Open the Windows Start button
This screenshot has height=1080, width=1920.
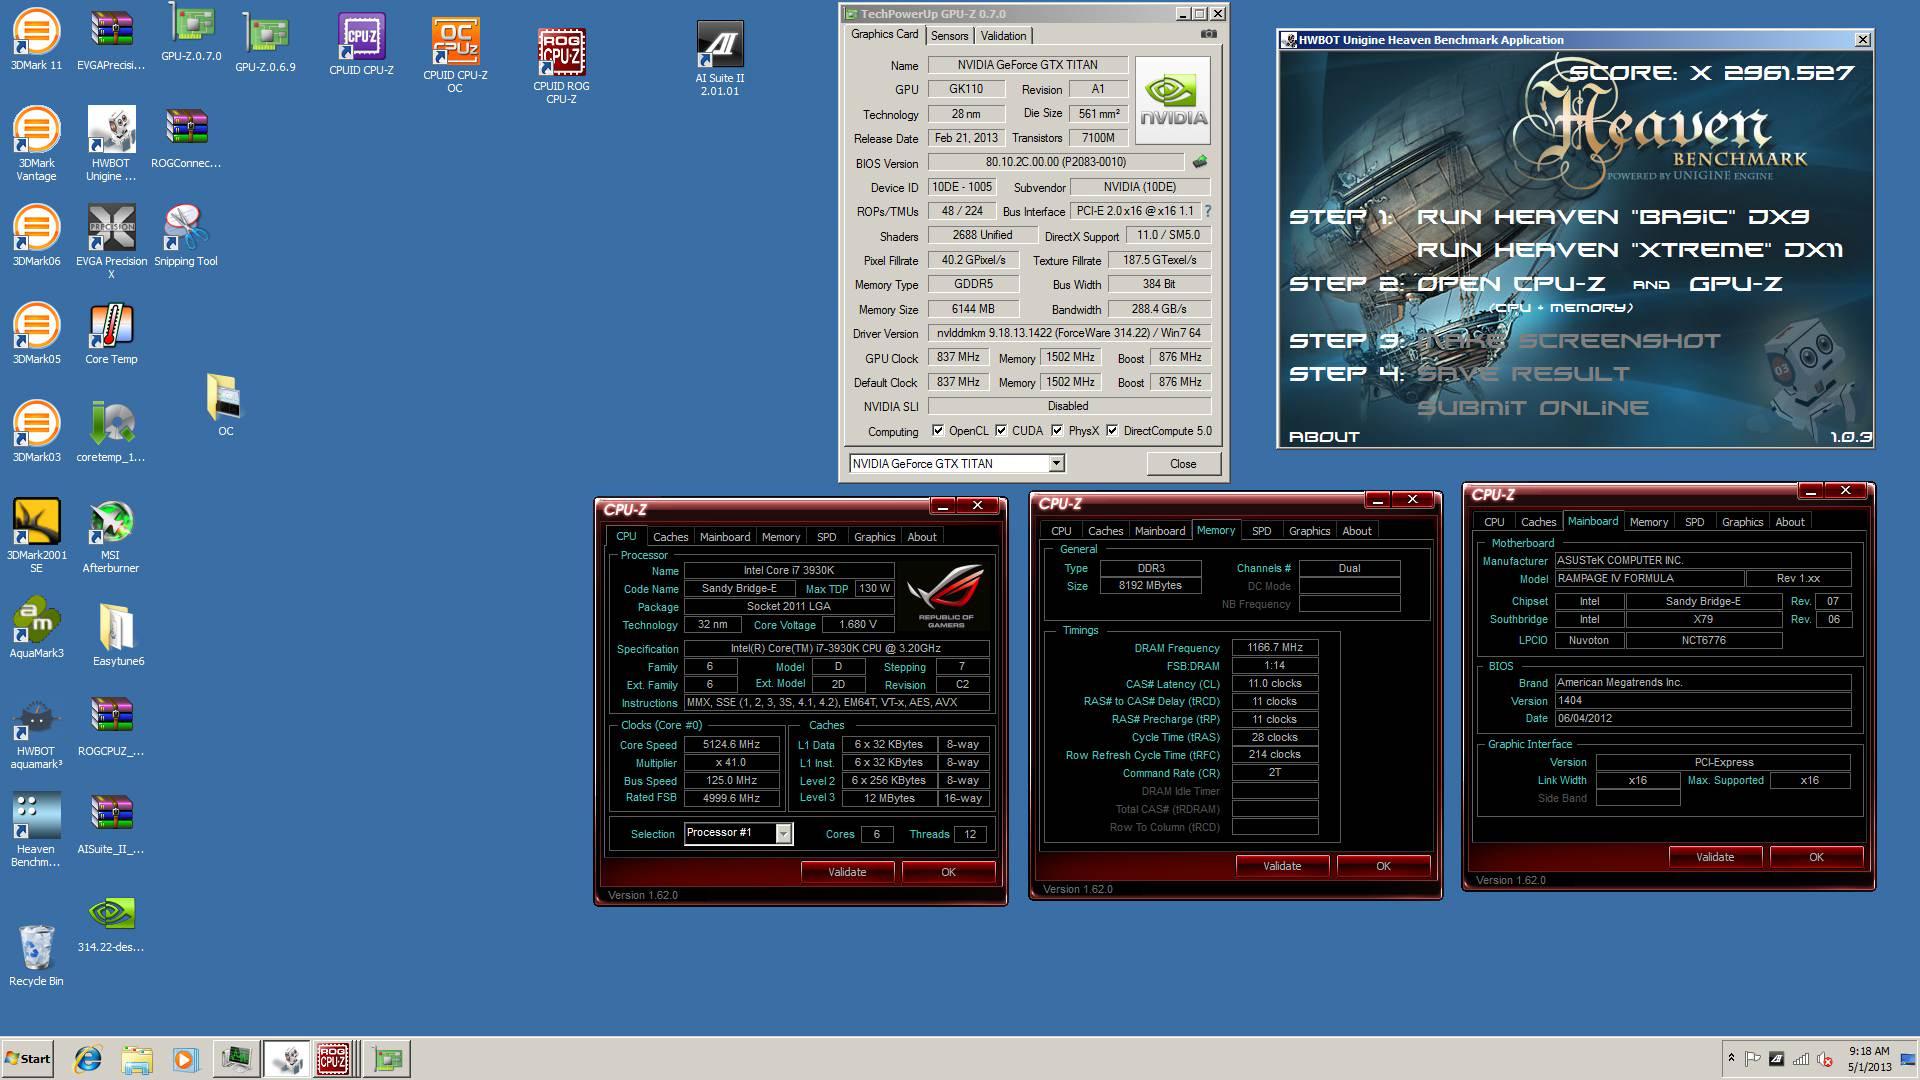(x=27, y=1059)
